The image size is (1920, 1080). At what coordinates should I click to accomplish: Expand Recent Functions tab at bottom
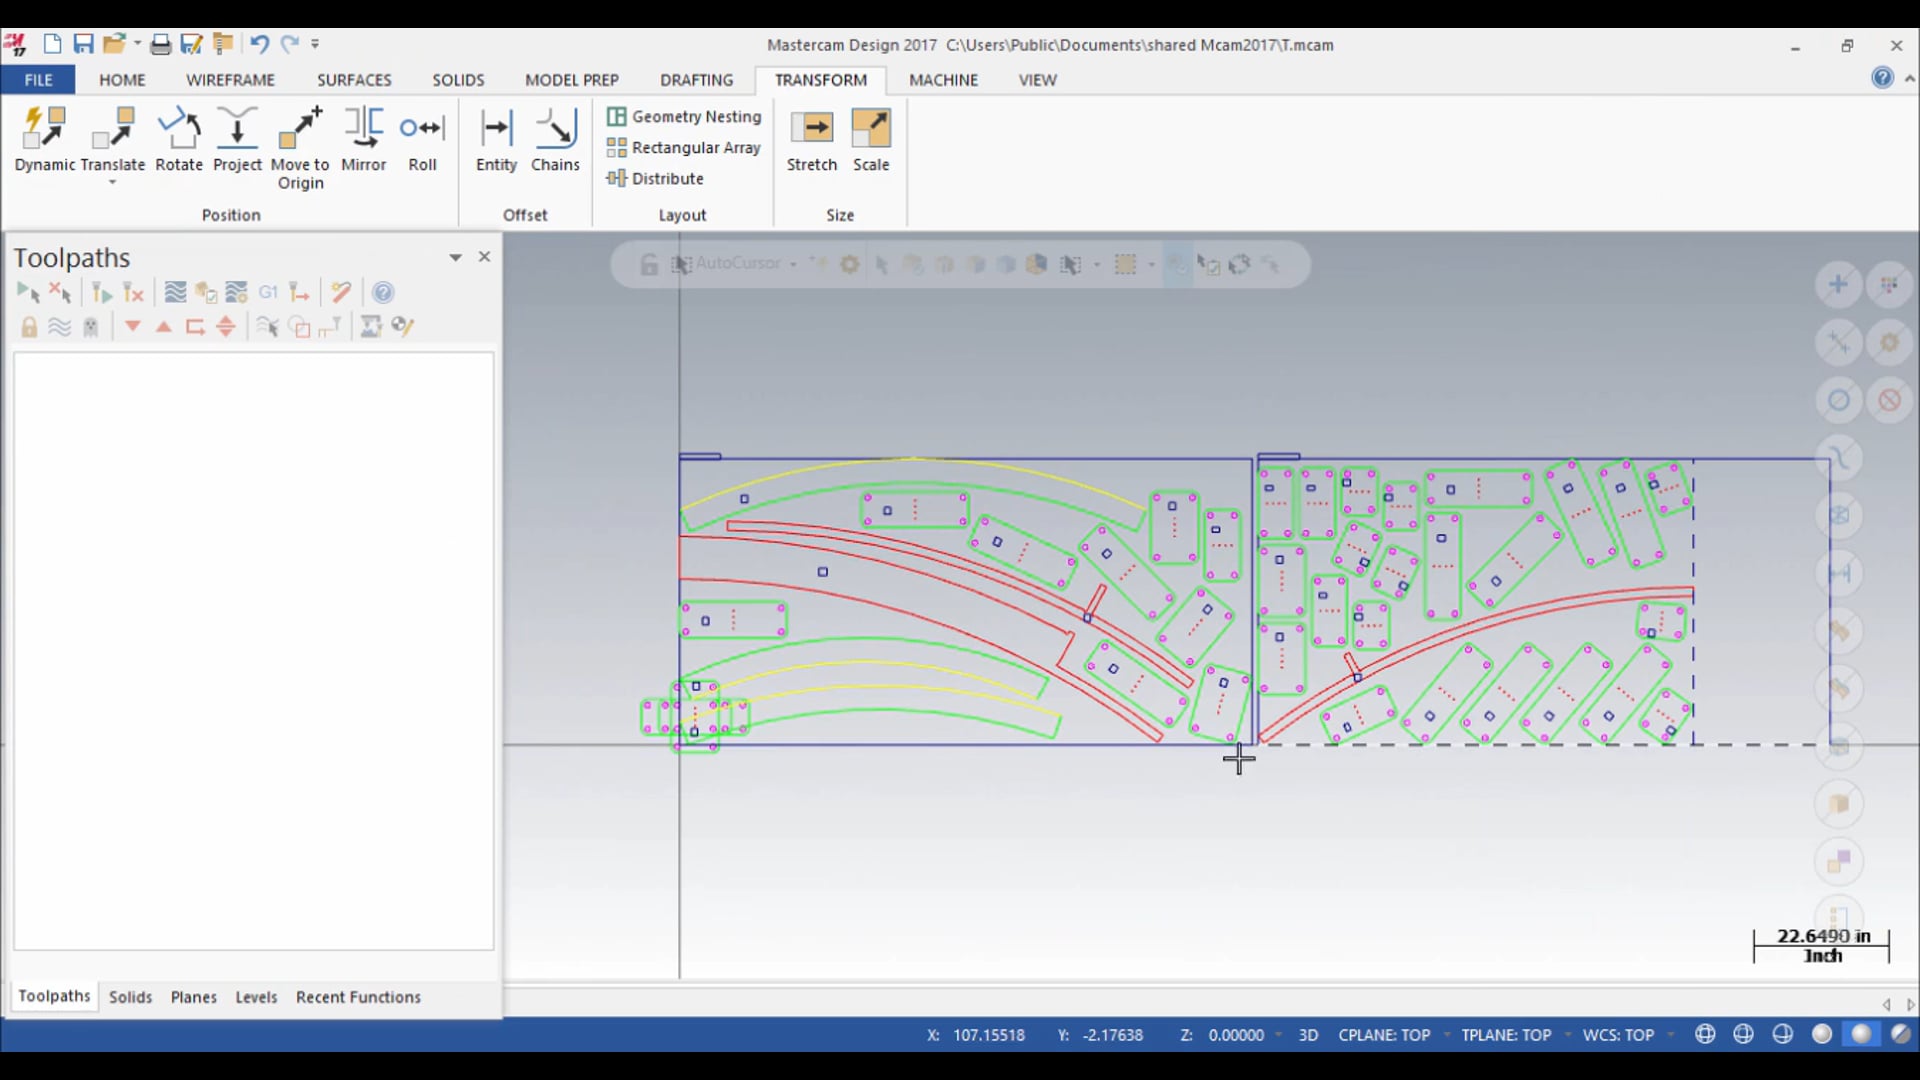click(x=357, y=996)
